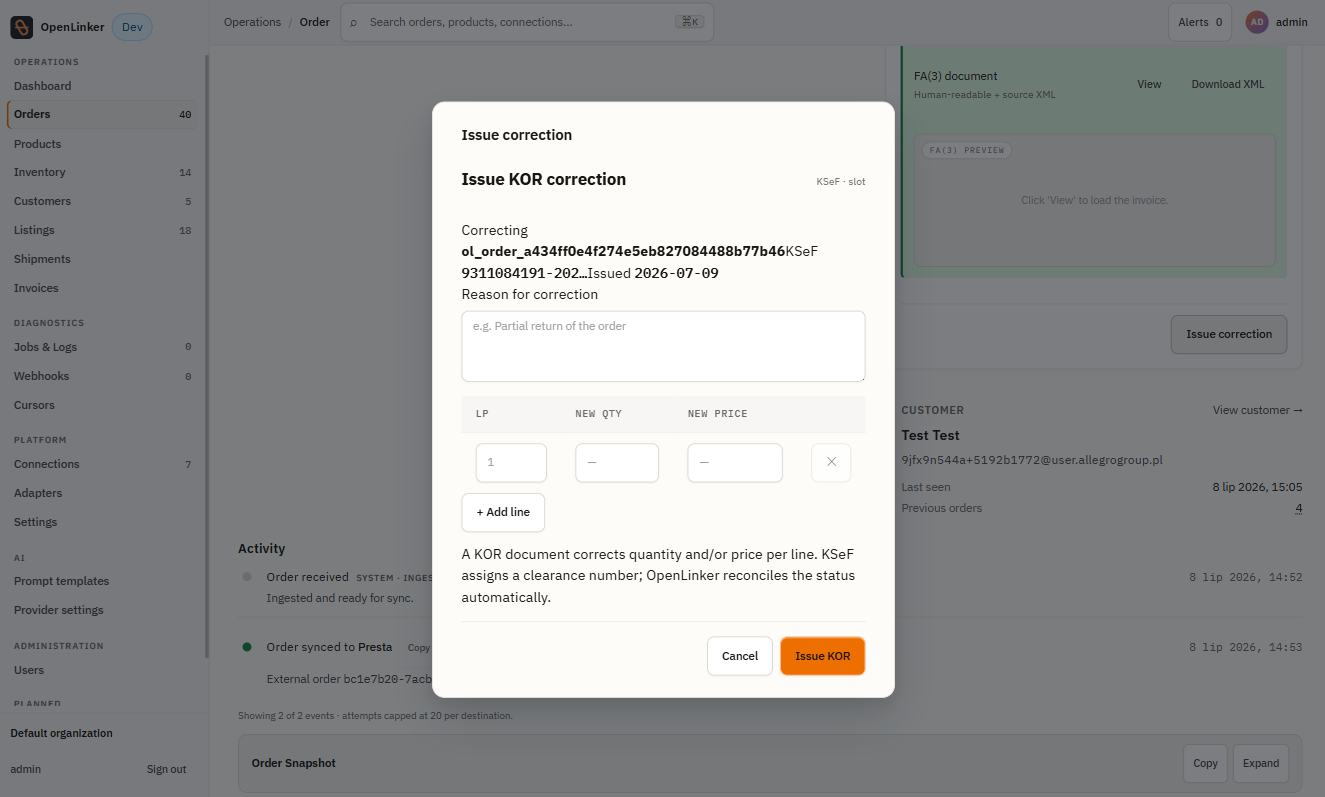Click the search magnifier icon
Screen dimensions: 1325x797
(x=353, y=22)
